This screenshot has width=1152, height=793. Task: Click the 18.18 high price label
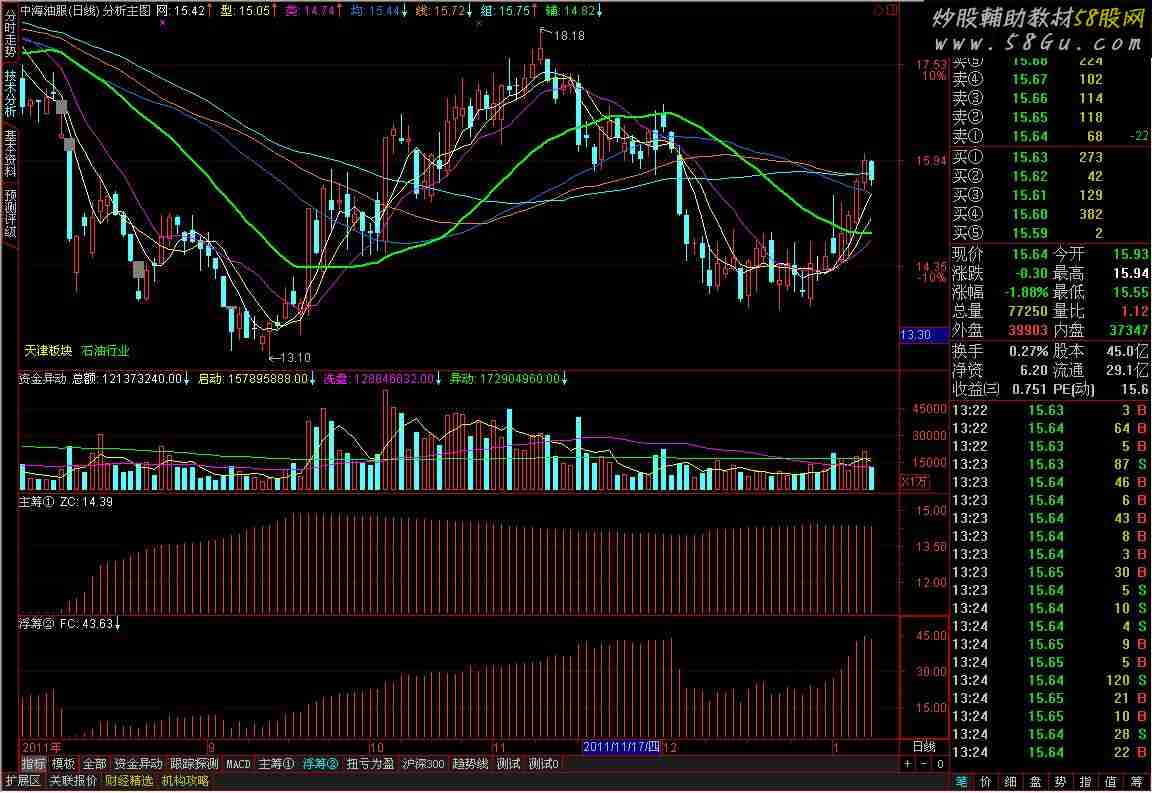tap(569, 36)
